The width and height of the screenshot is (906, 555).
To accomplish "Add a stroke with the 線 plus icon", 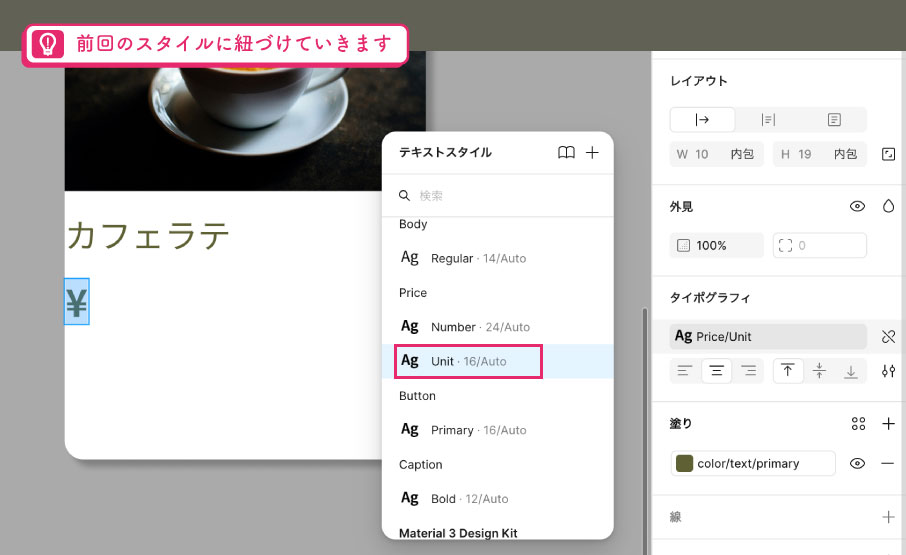I will click(x=889, y=517).
